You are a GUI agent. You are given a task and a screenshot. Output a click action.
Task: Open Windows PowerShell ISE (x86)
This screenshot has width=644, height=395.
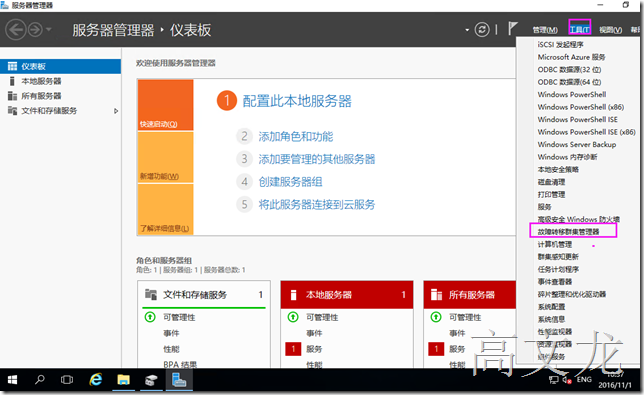pos(586,132)
